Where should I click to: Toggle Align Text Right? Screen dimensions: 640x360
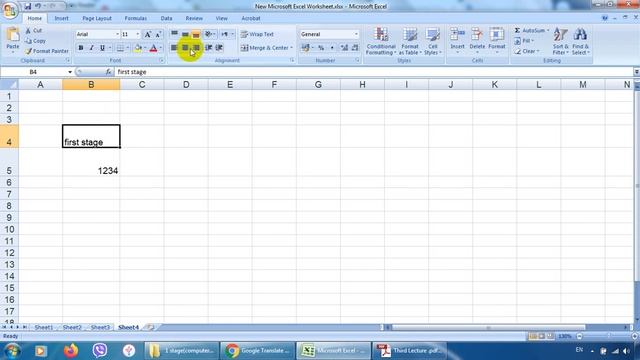click(x=196, y=48)
